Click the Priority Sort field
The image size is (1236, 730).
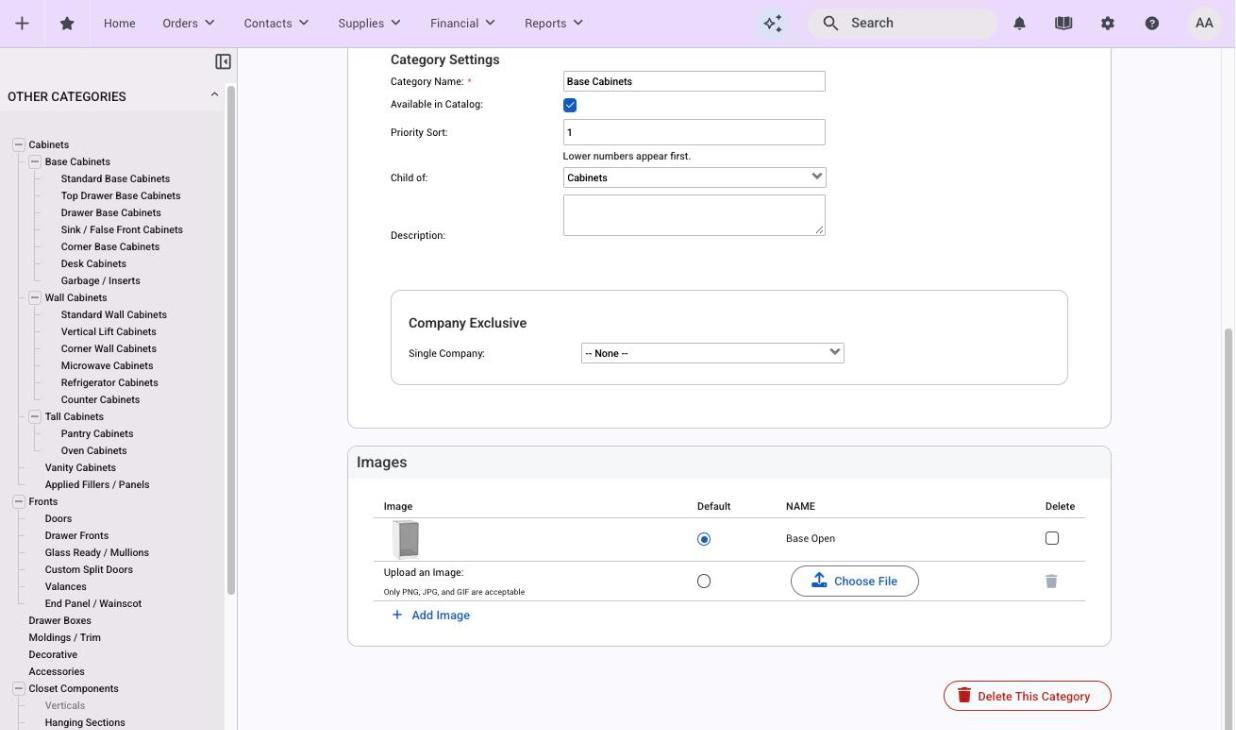(x=694, y=132)
